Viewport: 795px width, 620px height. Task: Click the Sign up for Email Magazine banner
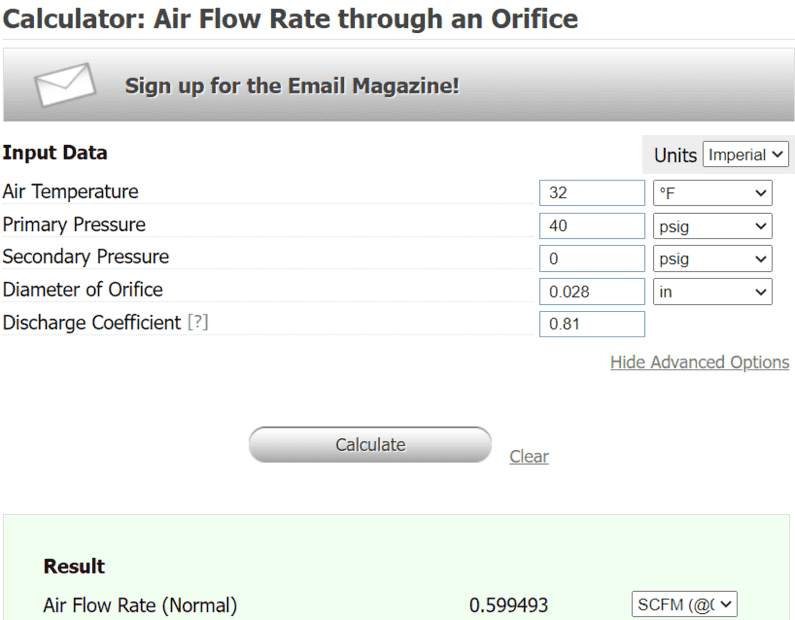coord(292,86)
